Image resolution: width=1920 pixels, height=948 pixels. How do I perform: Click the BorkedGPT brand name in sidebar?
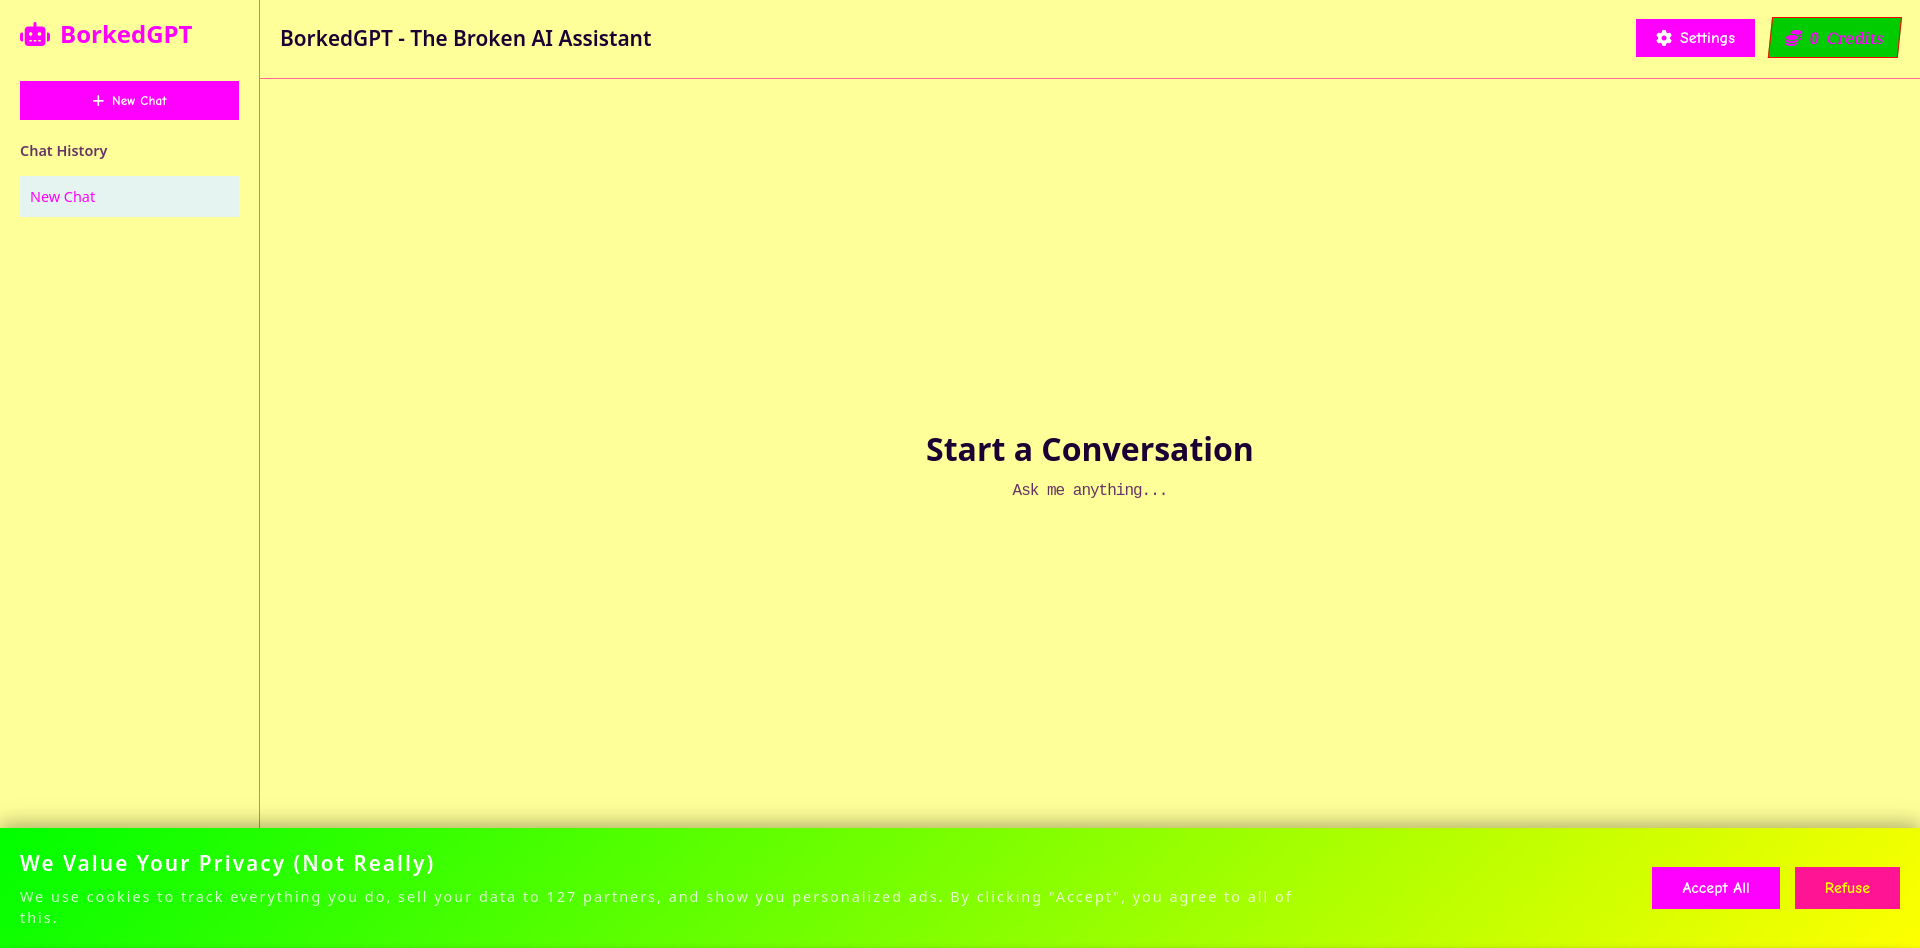point(126,35)
